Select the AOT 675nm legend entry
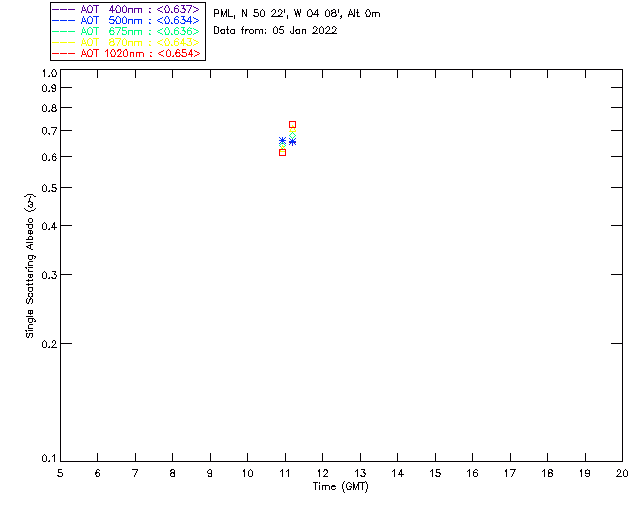 (x=126, y=31)
